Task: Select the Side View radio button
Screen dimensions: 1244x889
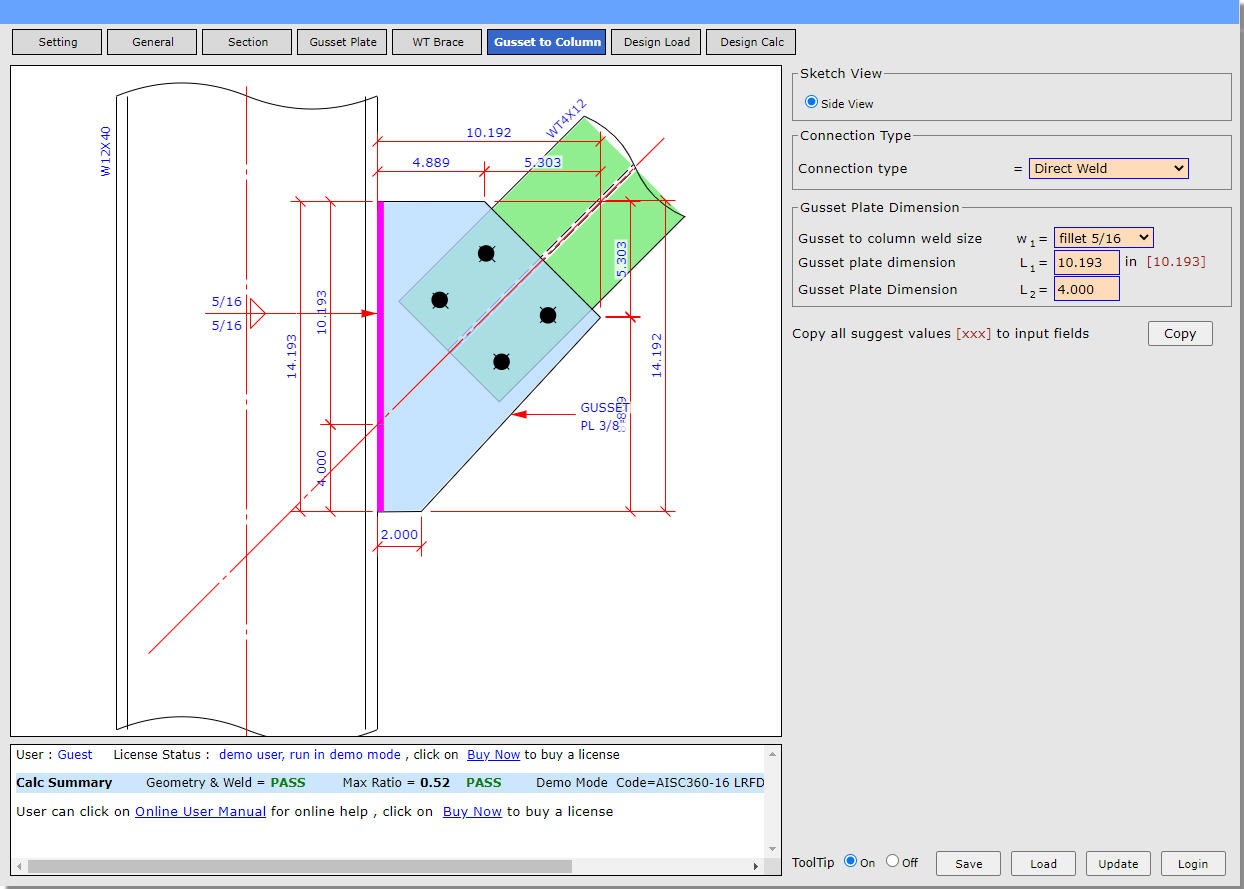Action: [x=812, y=102]
